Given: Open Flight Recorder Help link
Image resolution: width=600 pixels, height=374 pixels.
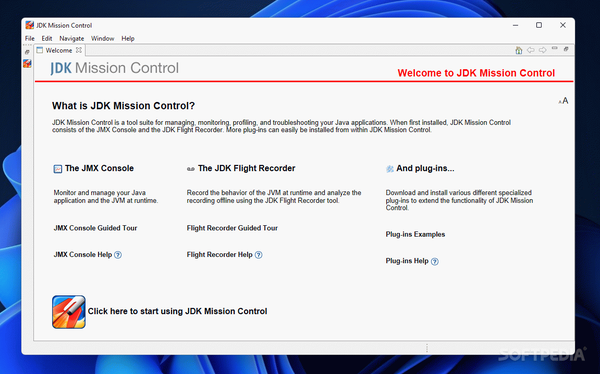Looking at the screenshot, I should 220,255.
